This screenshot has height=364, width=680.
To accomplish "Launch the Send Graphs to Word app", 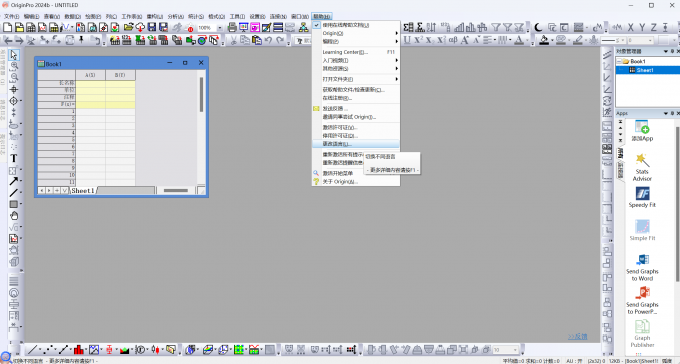I will pyautogui.click(x=642, y=267).
